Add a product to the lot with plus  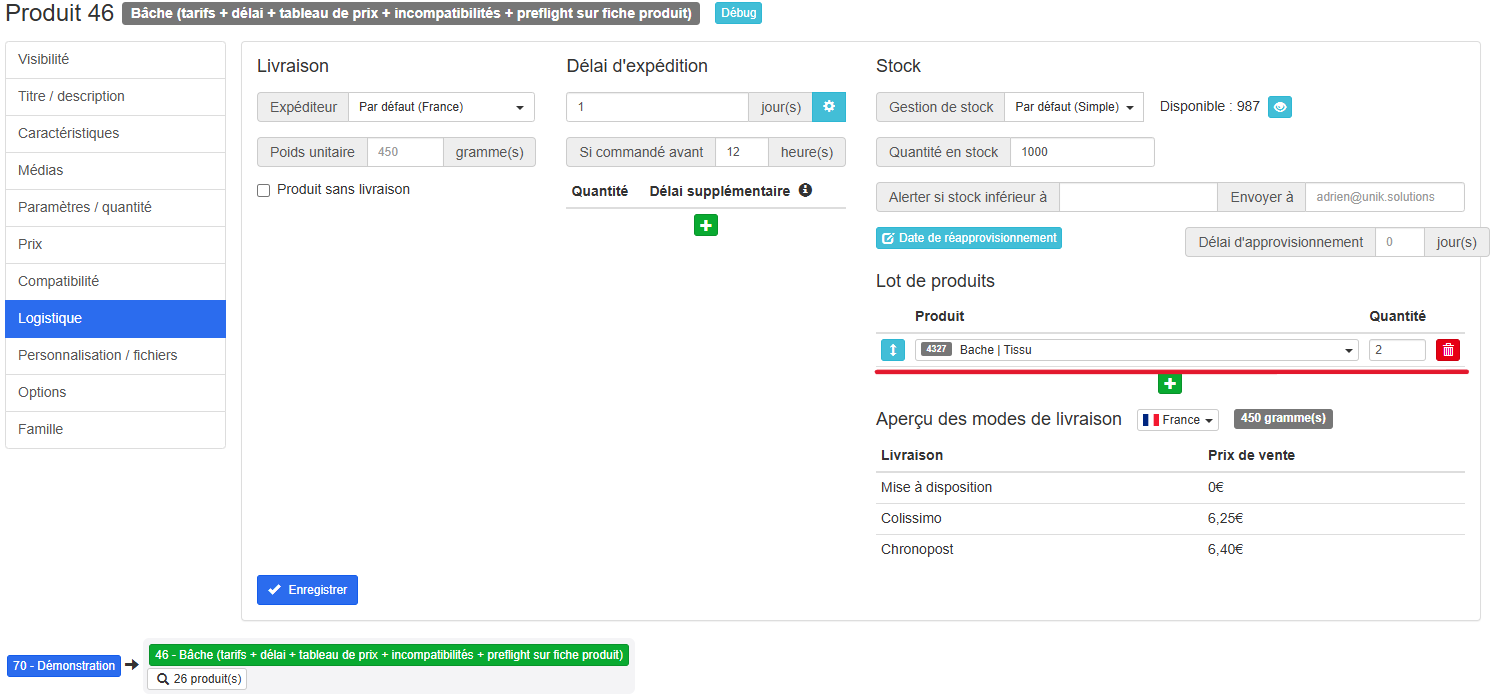(1170, 384)
